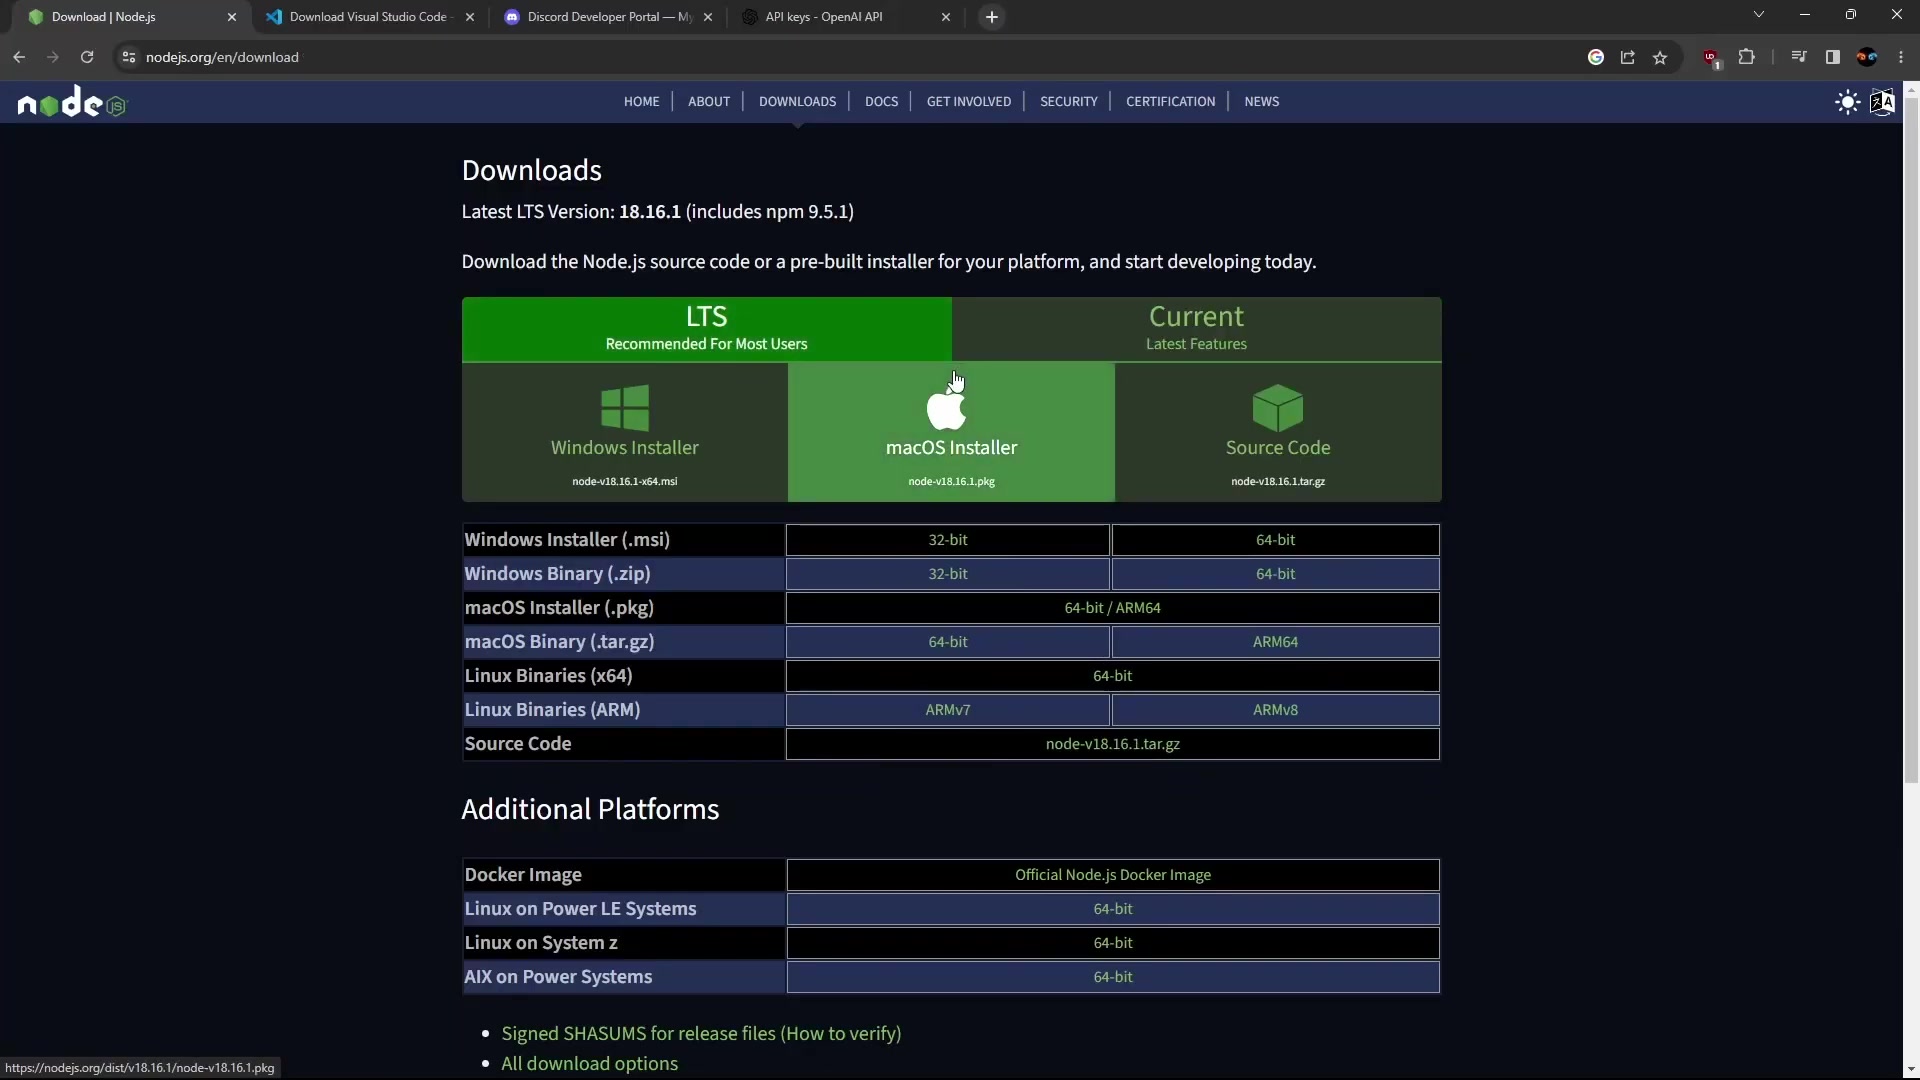This screenshot has width=1920, height=1080.
Task: Download ARMv8 Linux Binaries
Action: [1275, 710]
